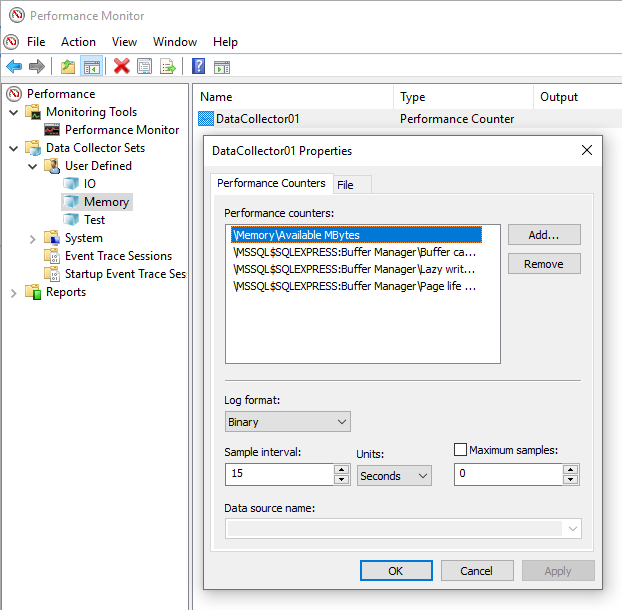Click OK in the properties dialog
Viewport: 622px width, 610px height.
coord(396,571)
